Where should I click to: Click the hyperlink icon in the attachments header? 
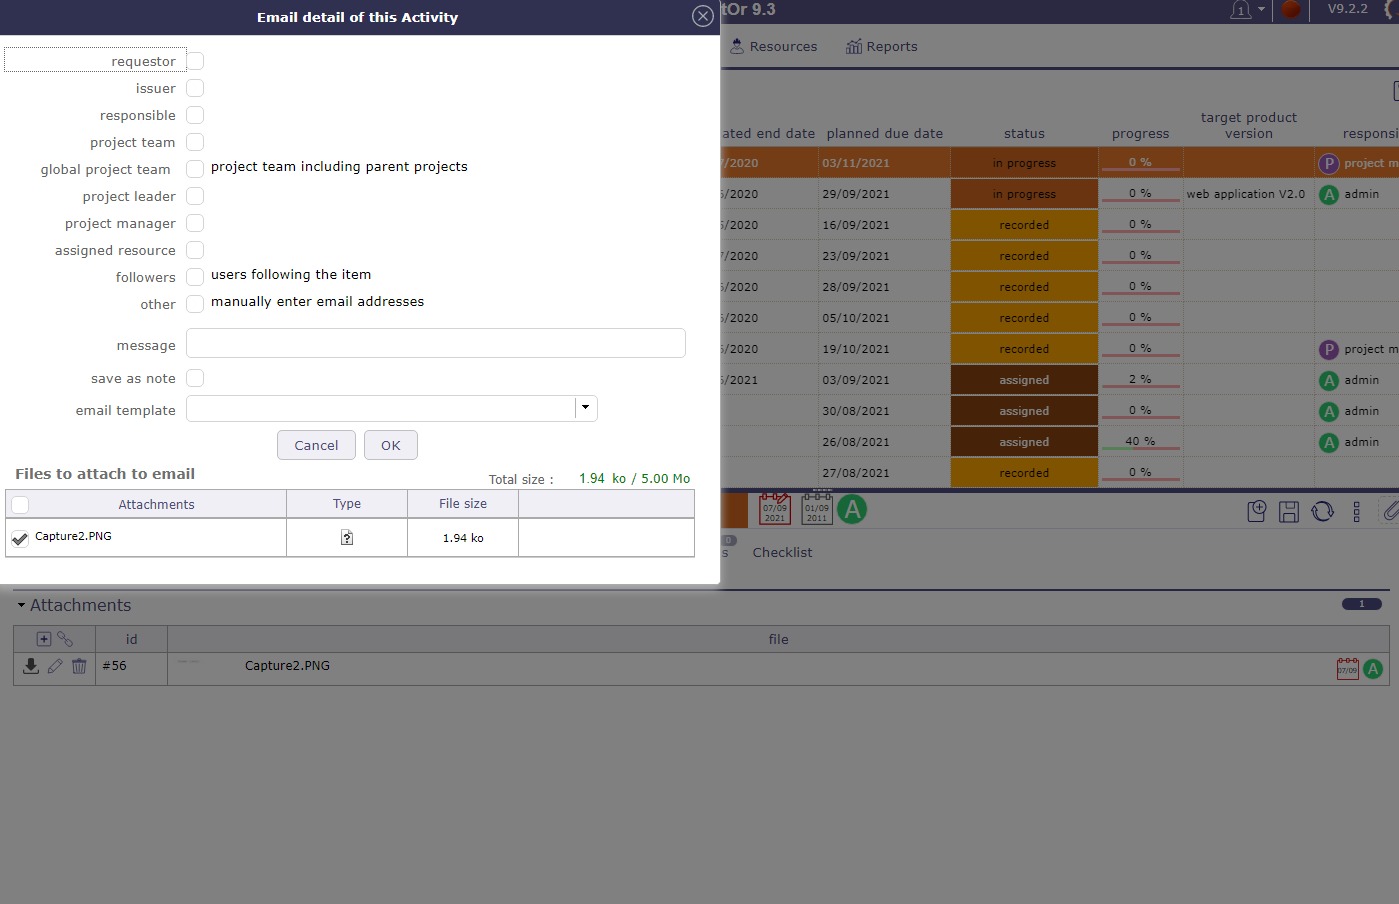coord(65,639)
